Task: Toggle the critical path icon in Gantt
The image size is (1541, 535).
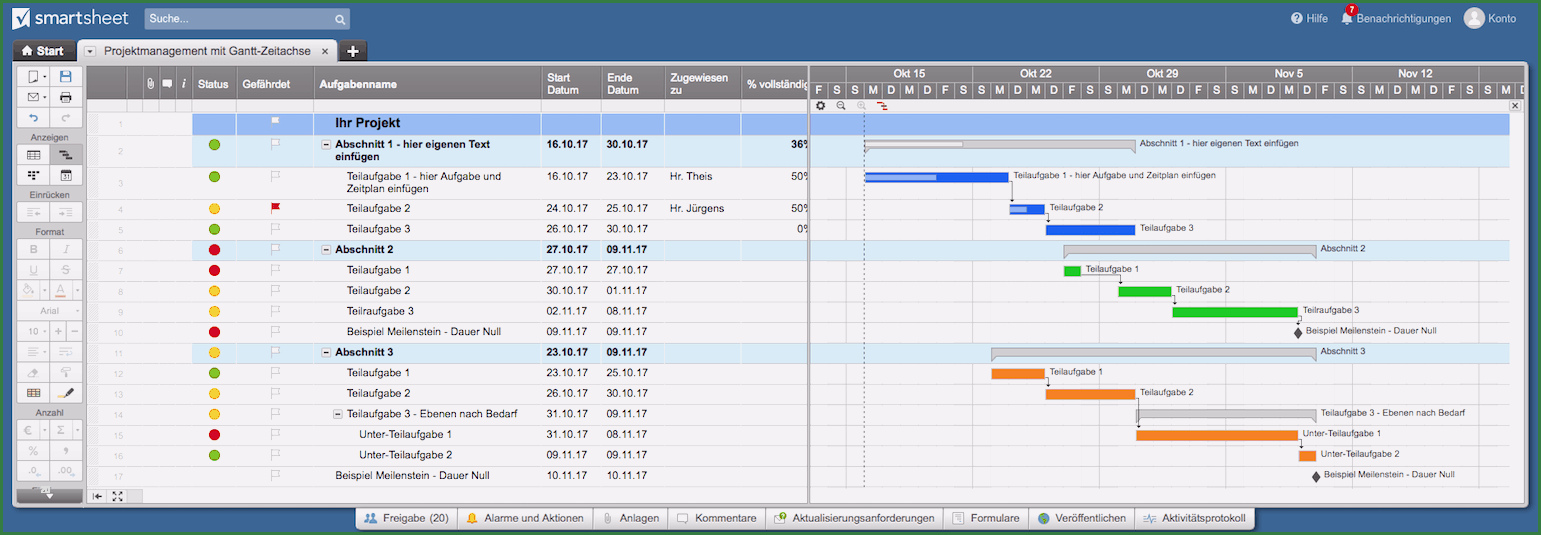Action: pyautogui.click(x=882, y=105)
